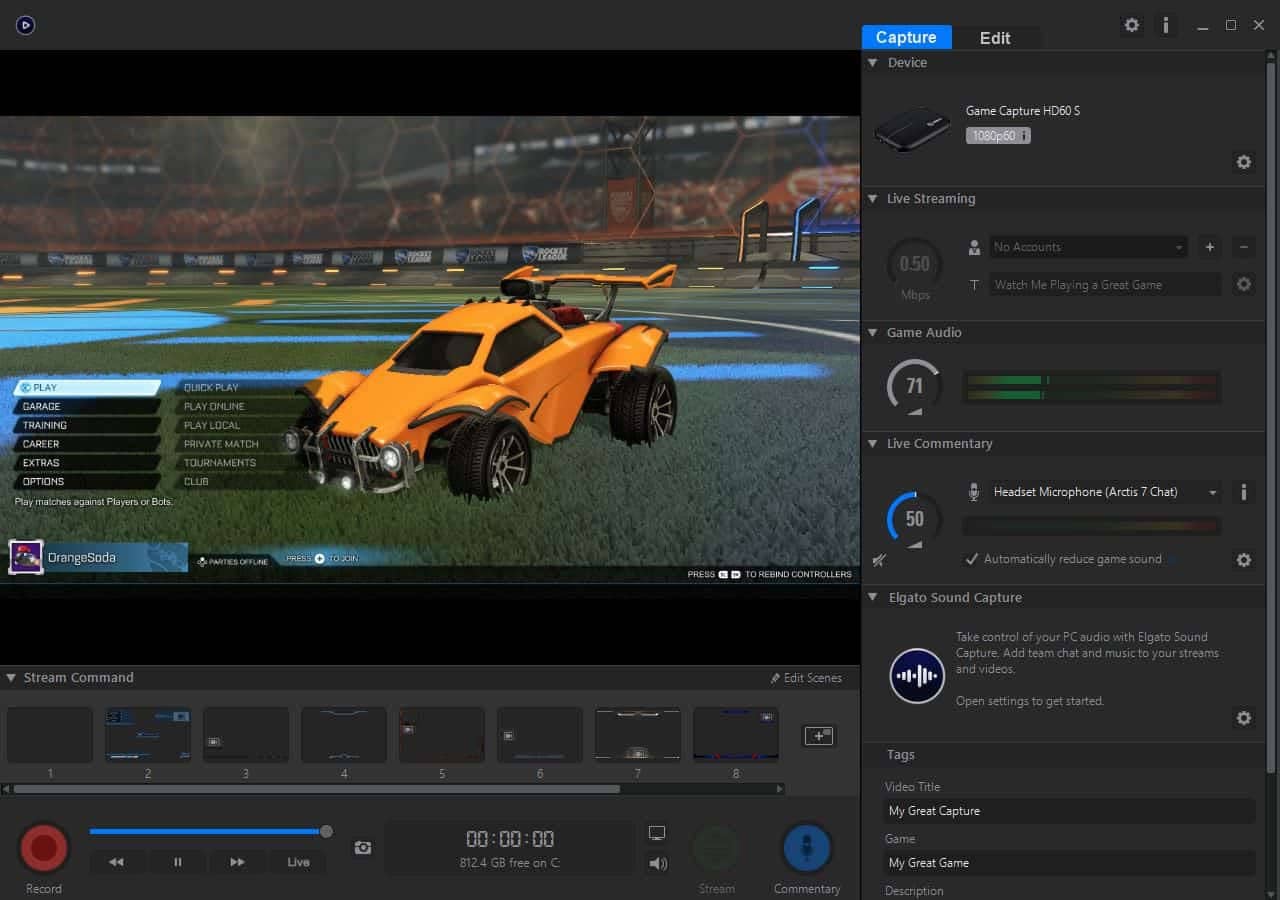1280x900 pixels.
Task: Start streaming with the Stream button
Action: coord(717,848)
